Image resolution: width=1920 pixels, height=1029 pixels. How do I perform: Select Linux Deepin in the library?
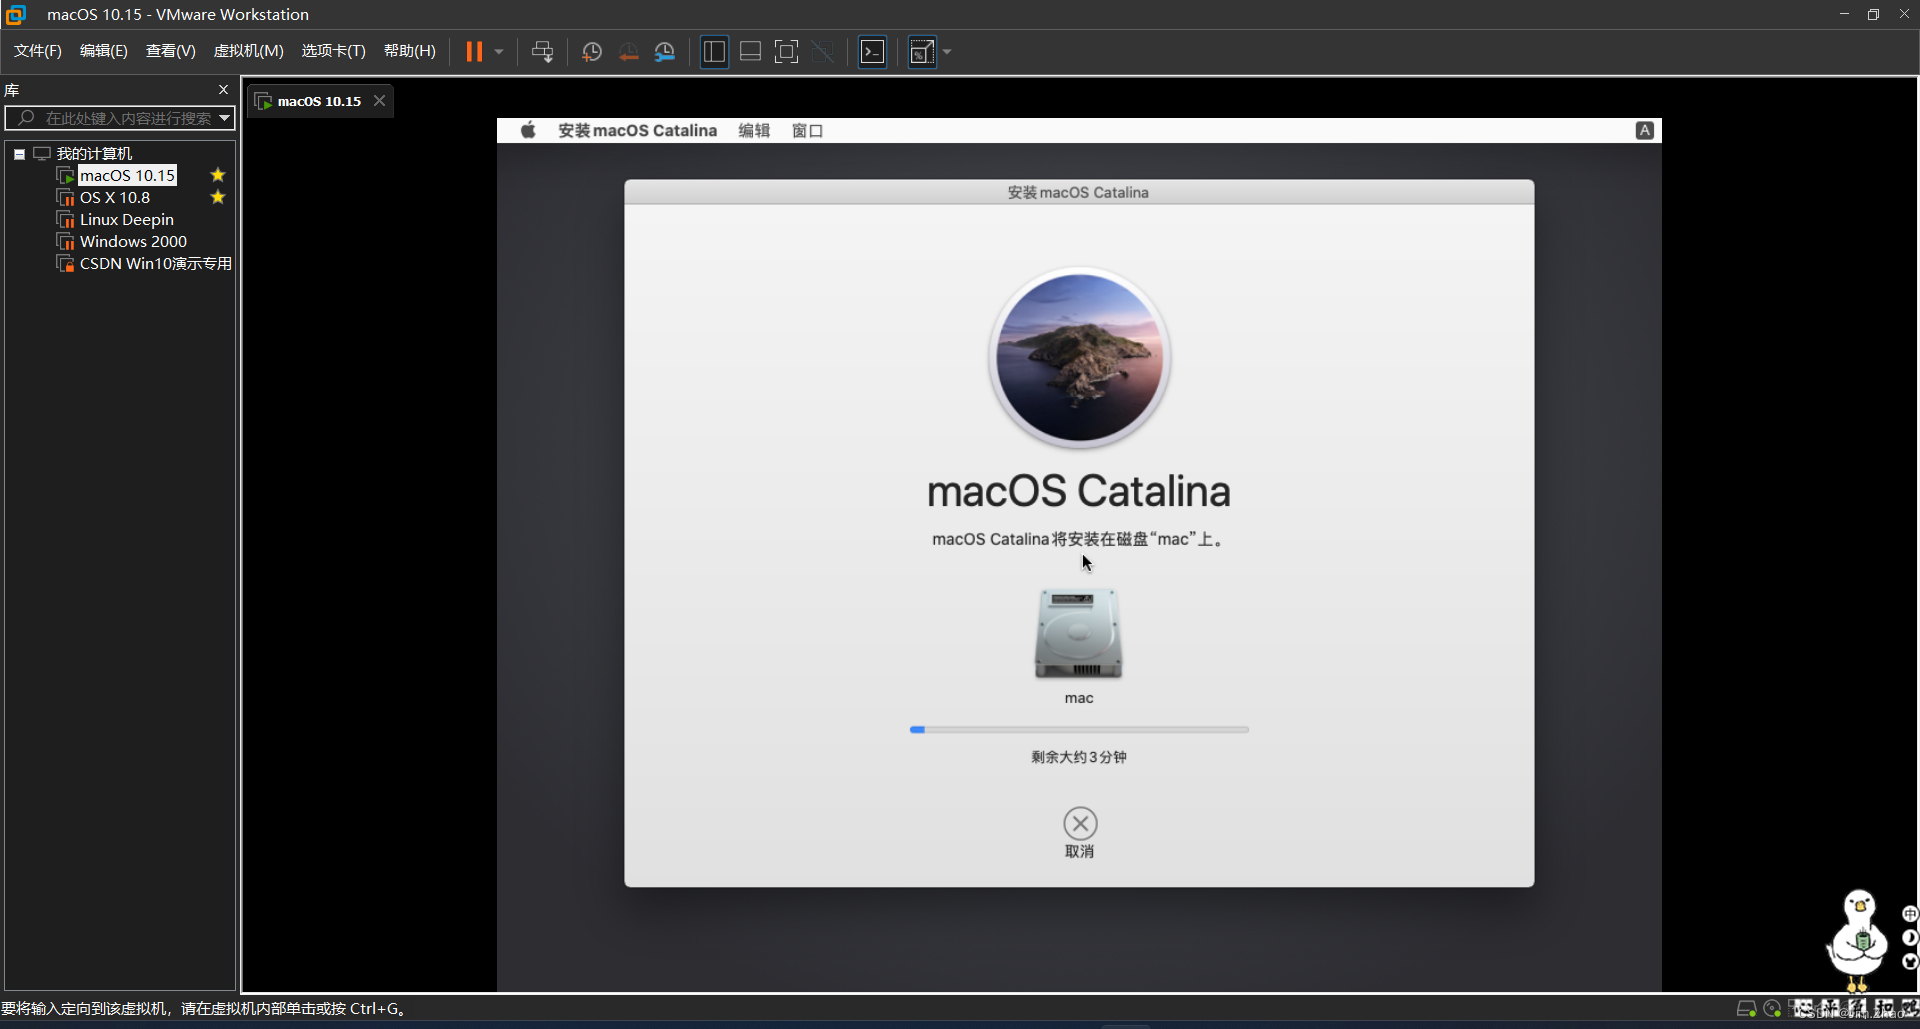click(x=127, y=219)
